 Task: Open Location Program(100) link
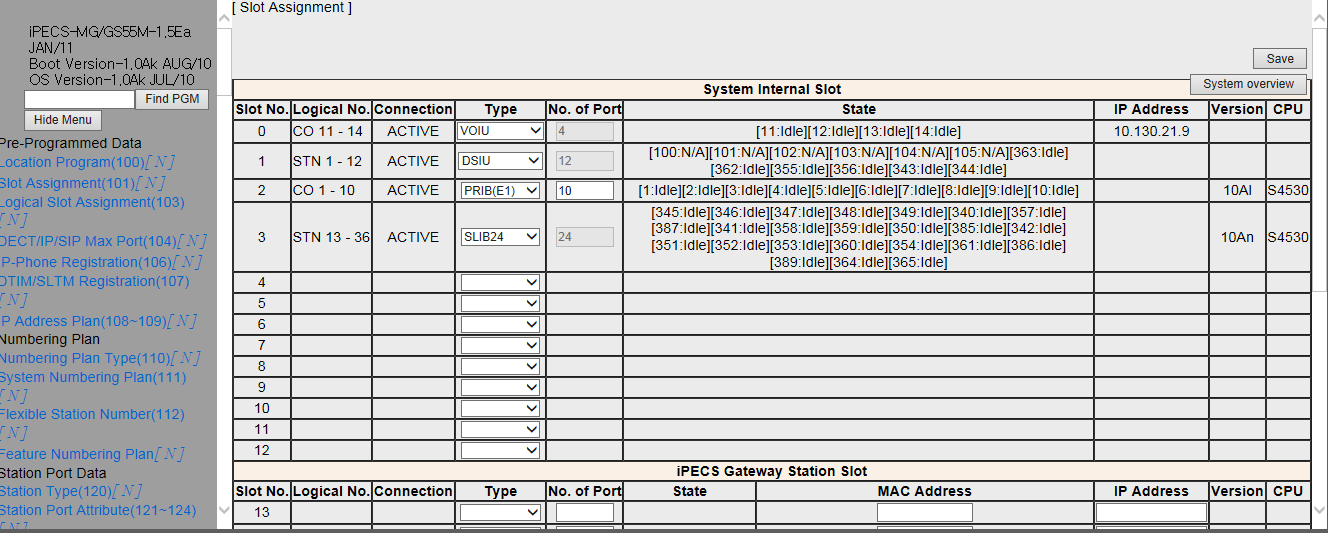tap(72, 162)
